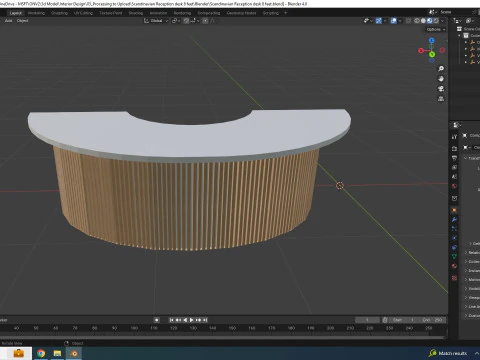
Task: Toggle viewport gizmos display button
Action: click(x=379, y=21)
